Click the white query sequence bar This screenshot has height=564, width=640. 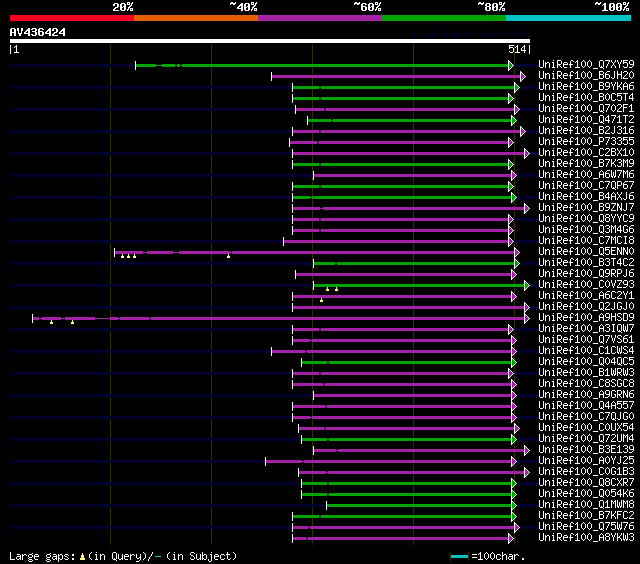(x=268, y=41)
